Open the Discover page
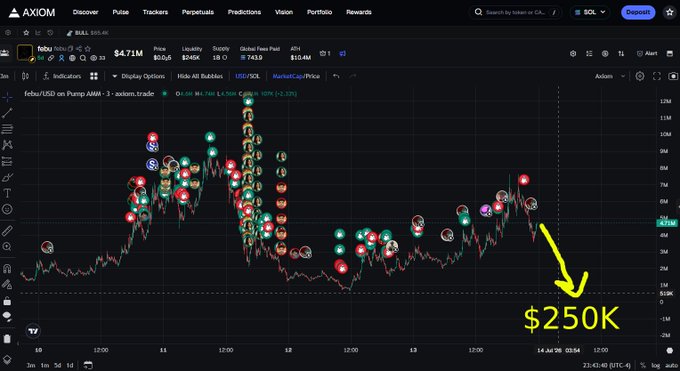The width and height of the screenshot is (680, 371). tap(85, 12)
